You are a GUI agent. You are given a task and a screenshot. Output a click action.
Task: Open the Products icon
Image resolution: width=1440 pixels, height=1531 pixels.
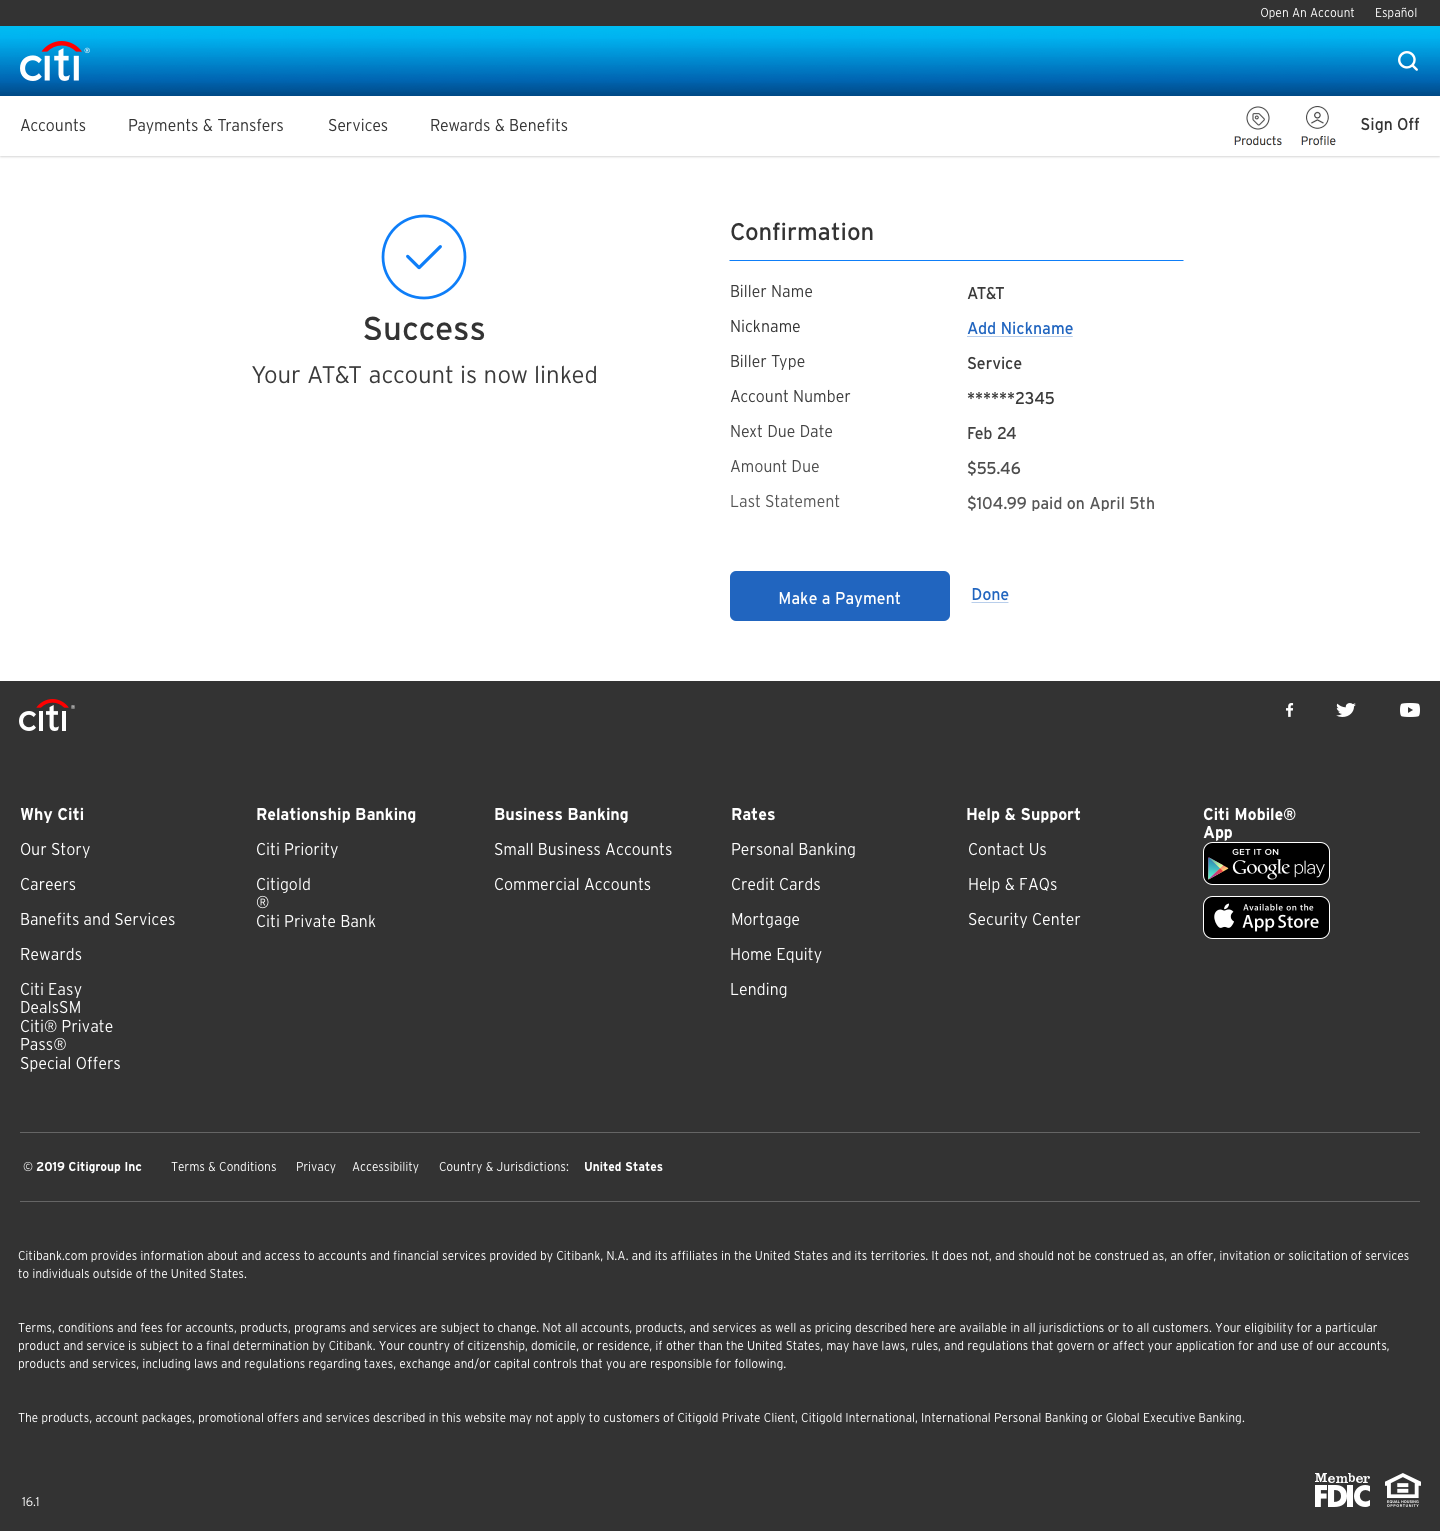pos(1258,127)
